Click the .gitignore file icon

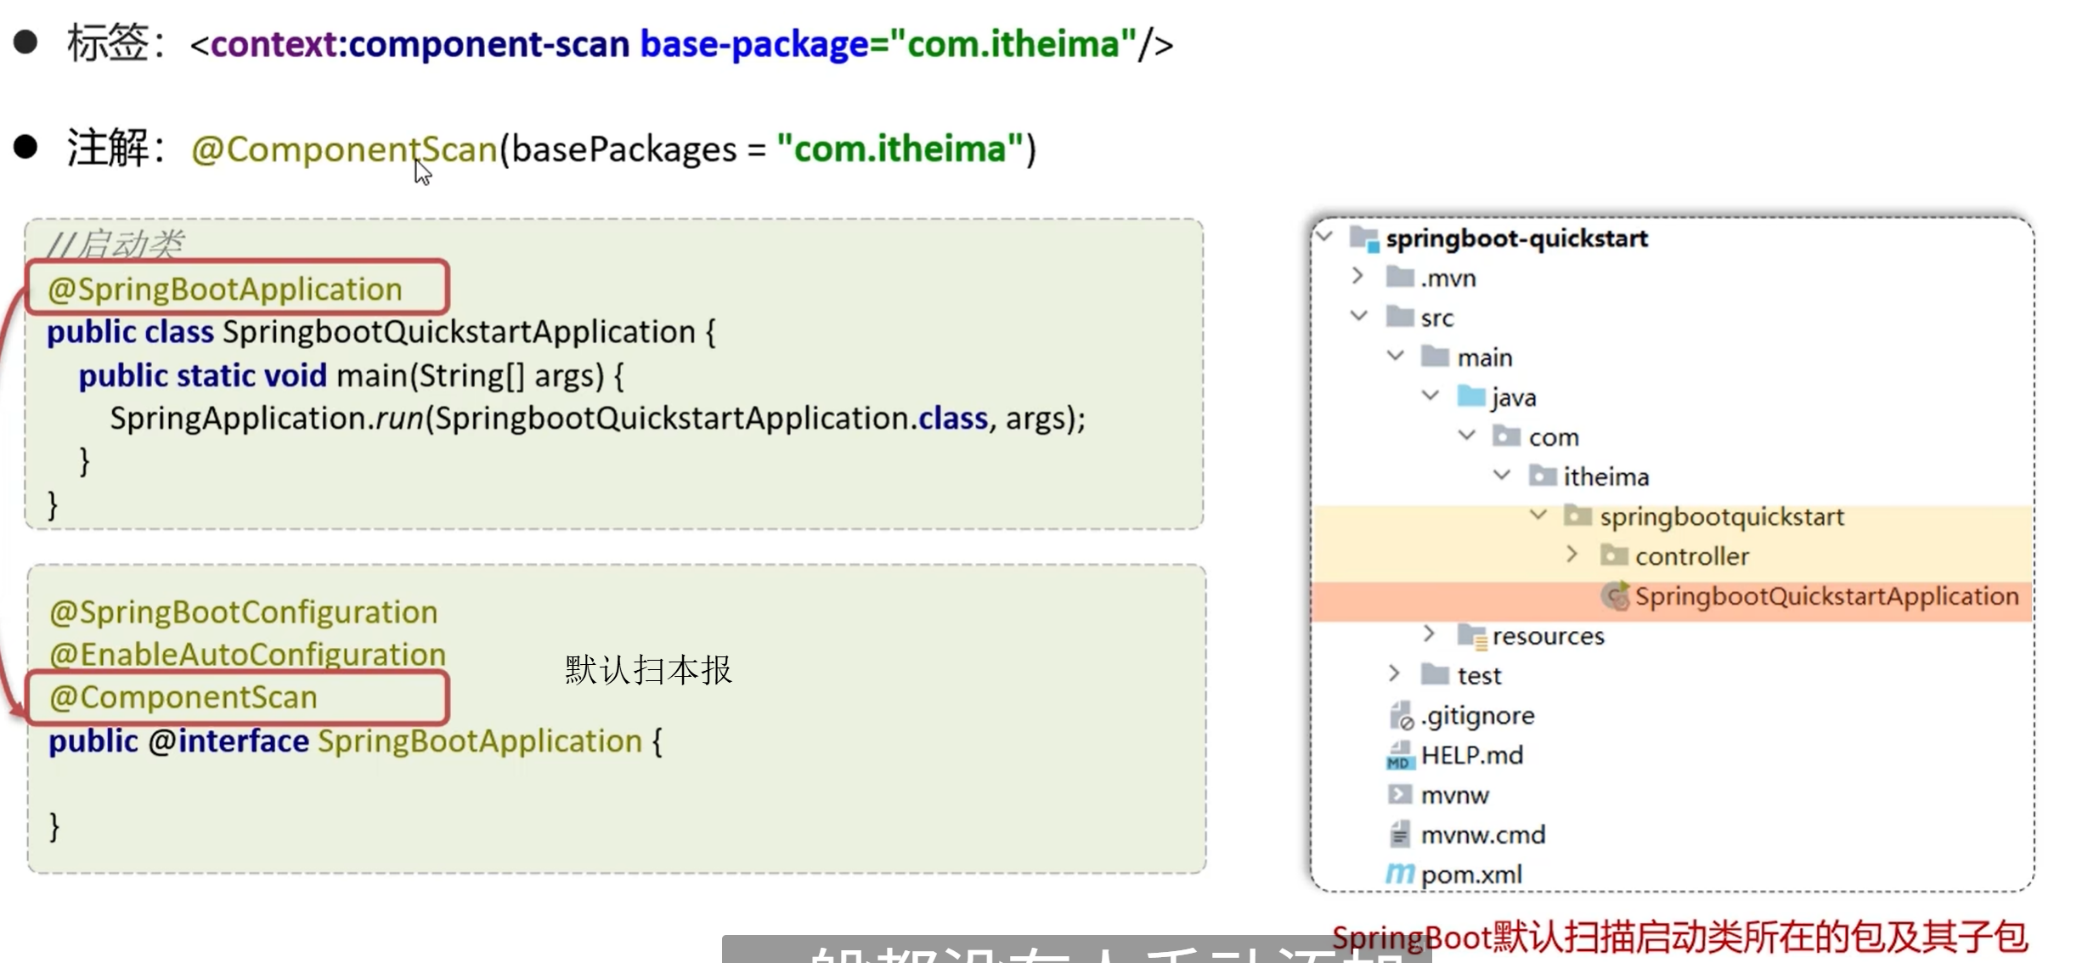1400,716
